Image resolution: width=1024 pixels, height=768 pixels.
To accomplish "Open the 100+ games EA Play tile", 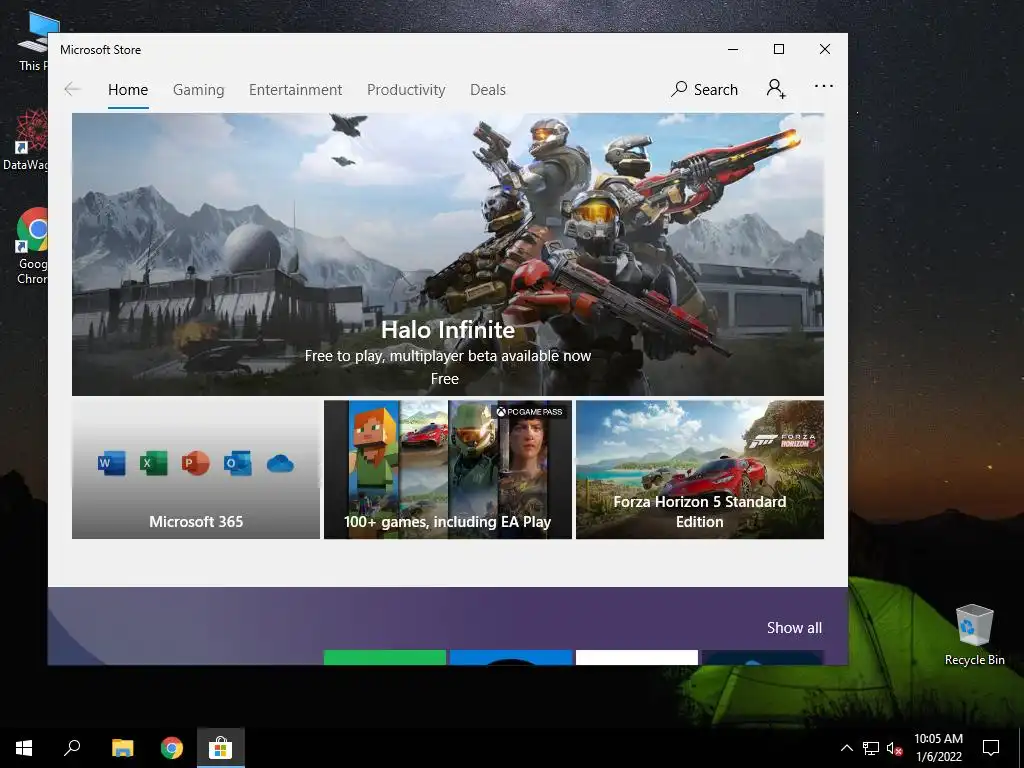I will (x=448, y=470).
